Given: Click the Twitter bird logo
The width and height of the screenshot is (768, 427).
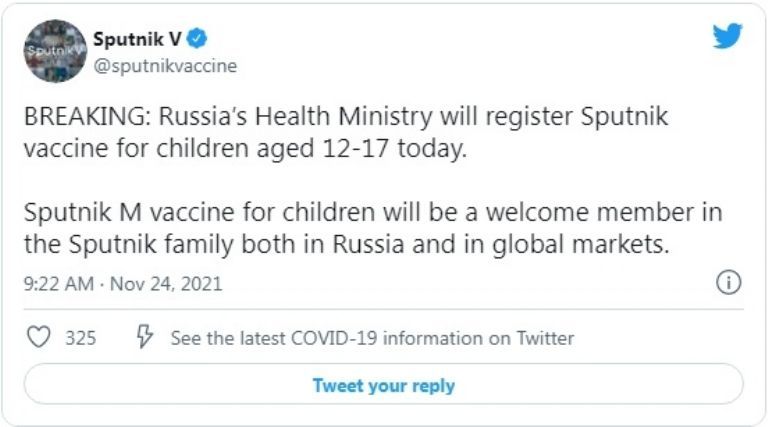Looking at the screenshot, I should pos(727,37).
